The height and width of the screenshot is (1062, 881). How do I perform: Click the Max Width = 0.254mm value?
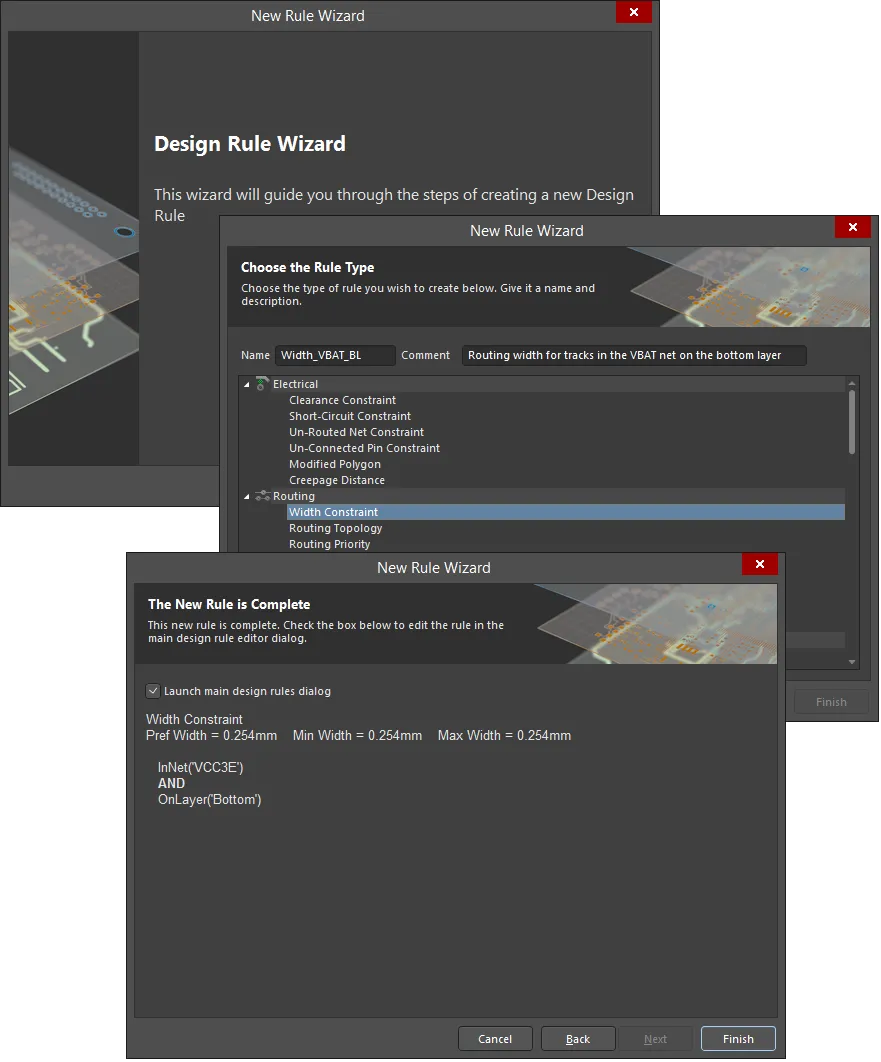coord(504,736)
